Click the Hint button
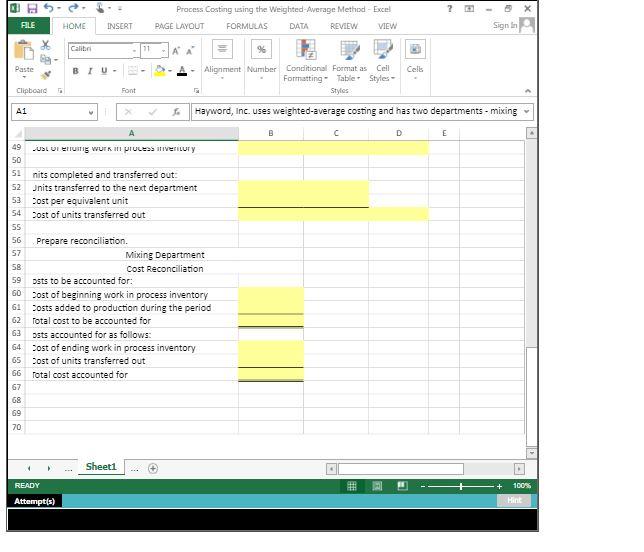The image size is (644, 552). click(514, 500)
